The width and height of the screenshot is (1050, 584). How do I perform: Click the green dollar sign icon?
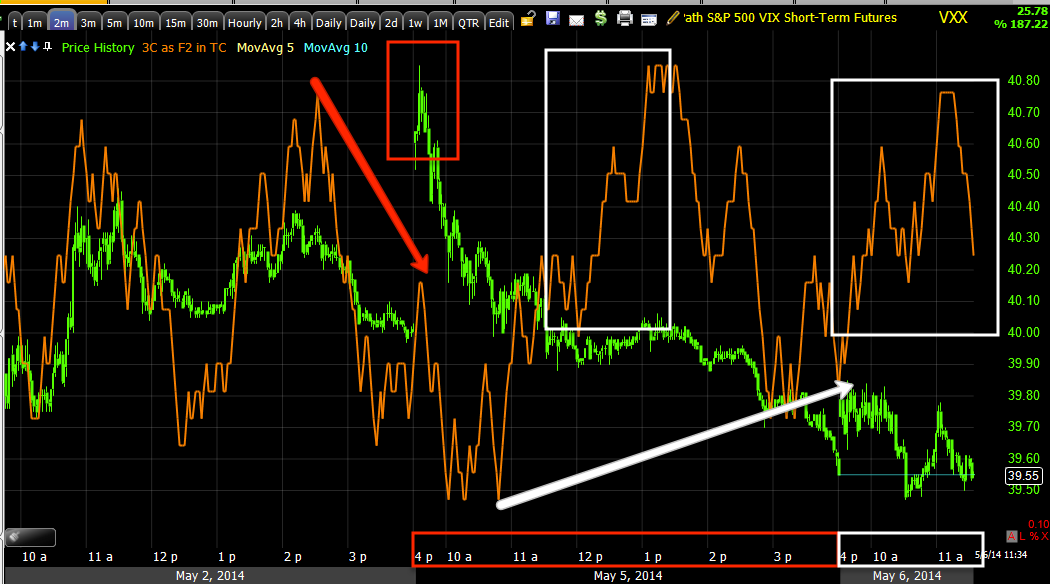point(601,19)
